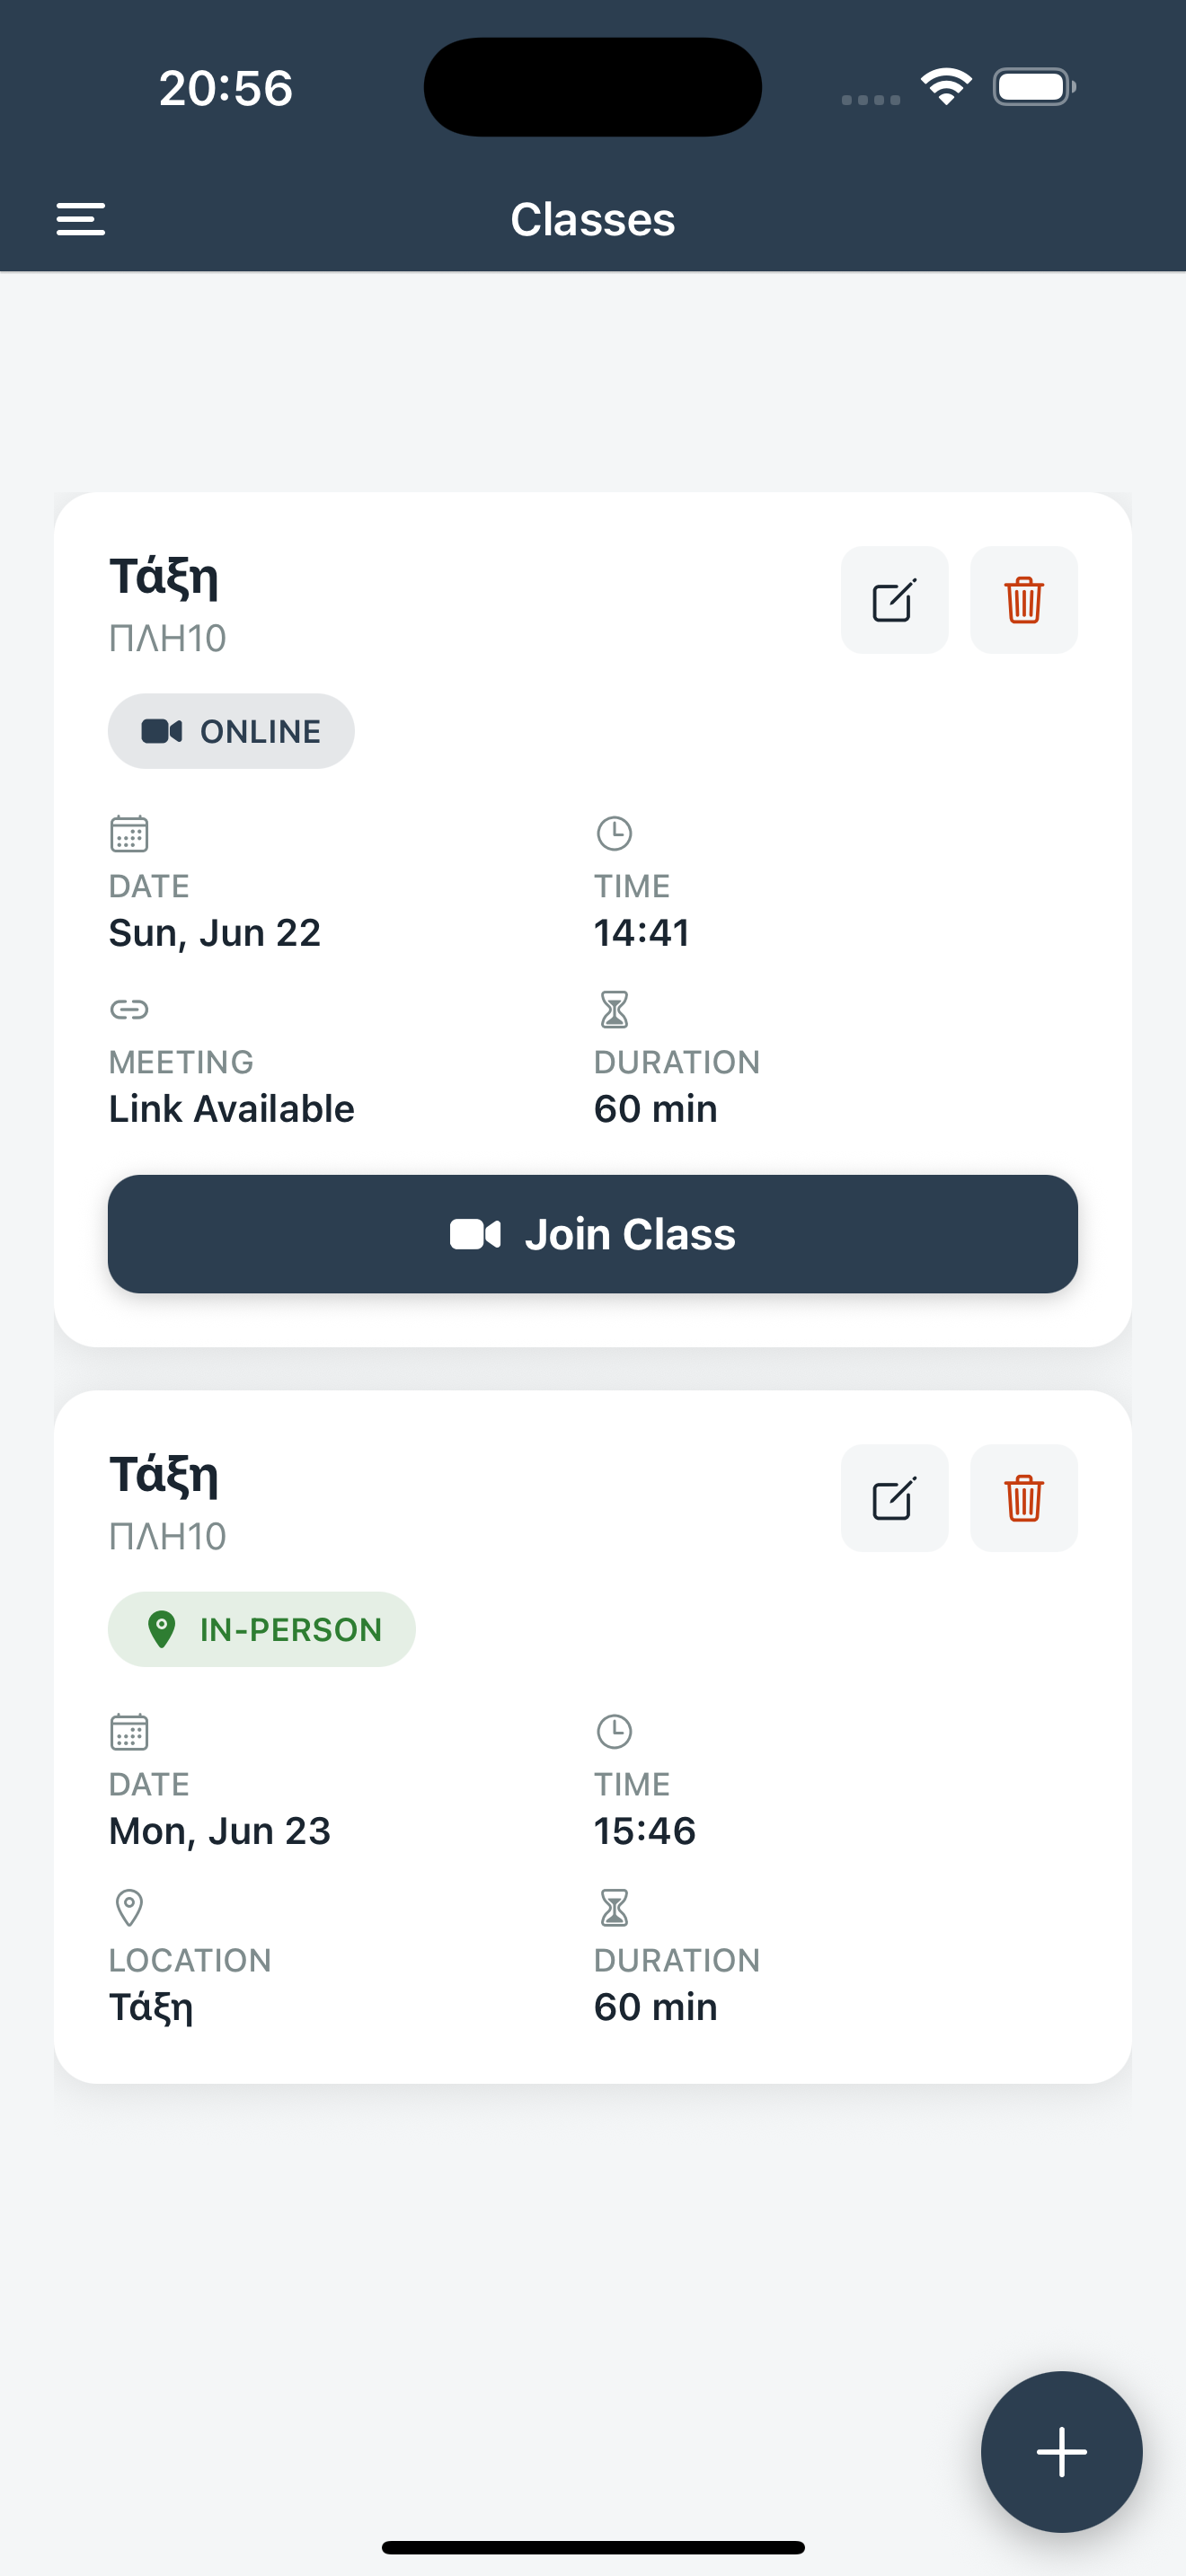
Task: Tap the clock icon above 15:46
Action: [x=614, y=1731]
